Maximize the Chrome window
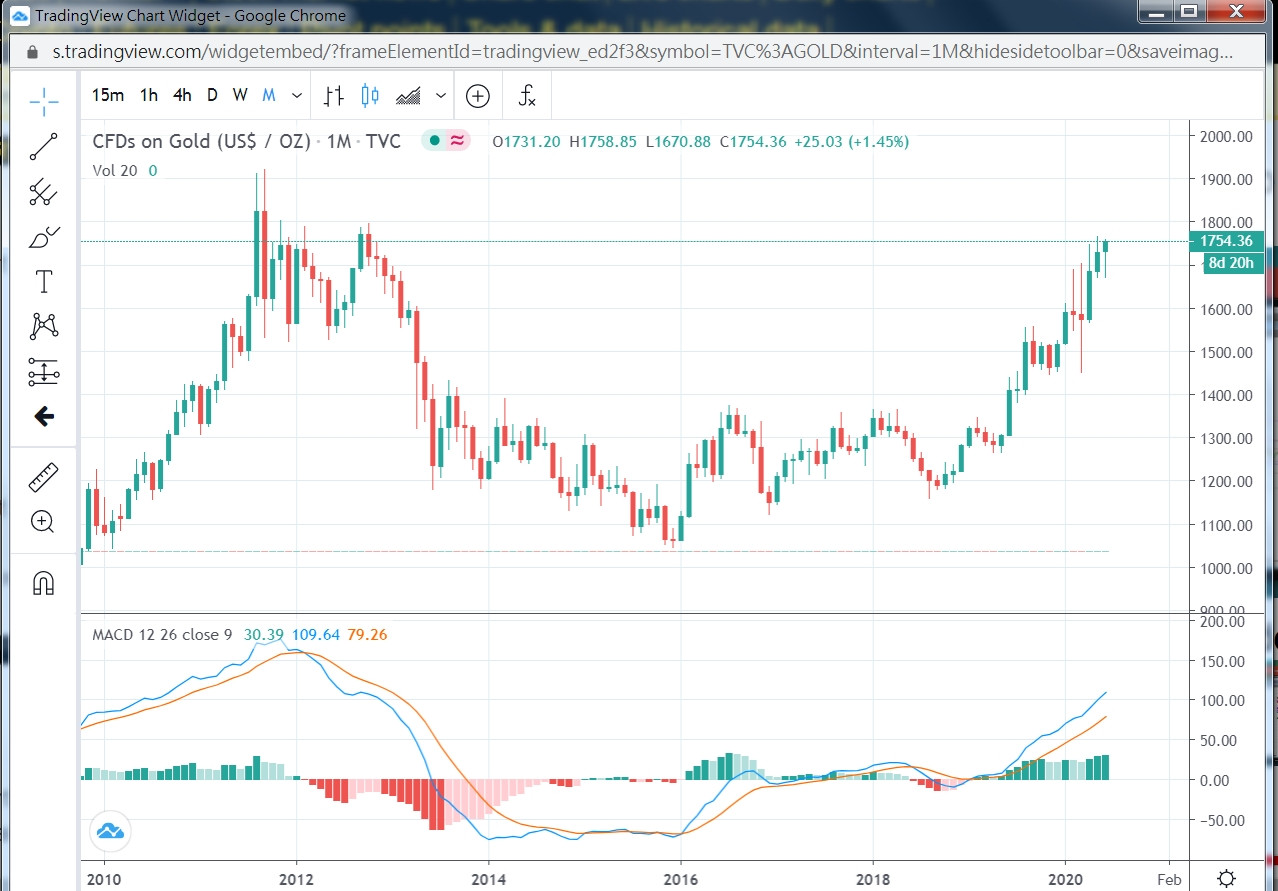This screenshot has width=1278, height=891. coord(1189,12)
